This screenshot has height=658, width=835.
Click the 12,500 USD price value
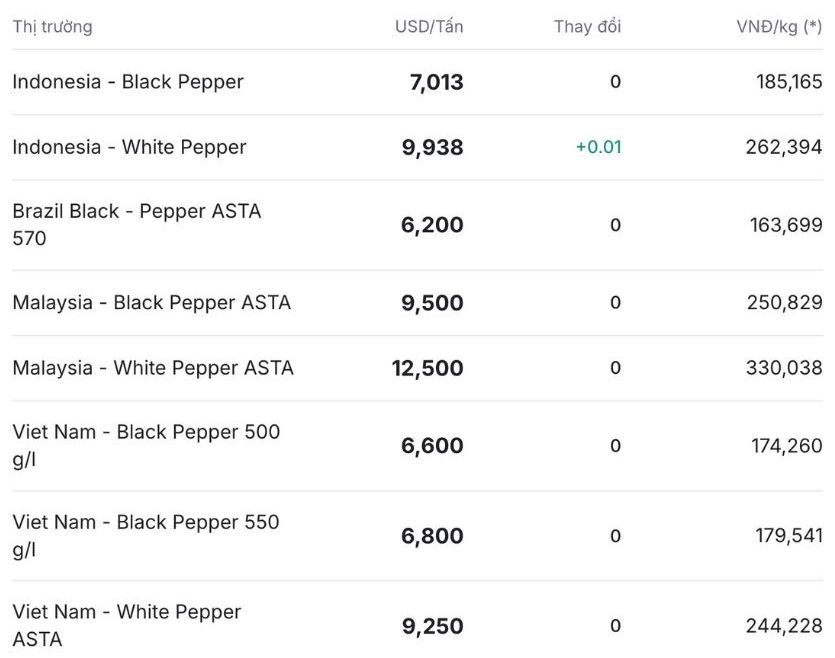(427, 368)
